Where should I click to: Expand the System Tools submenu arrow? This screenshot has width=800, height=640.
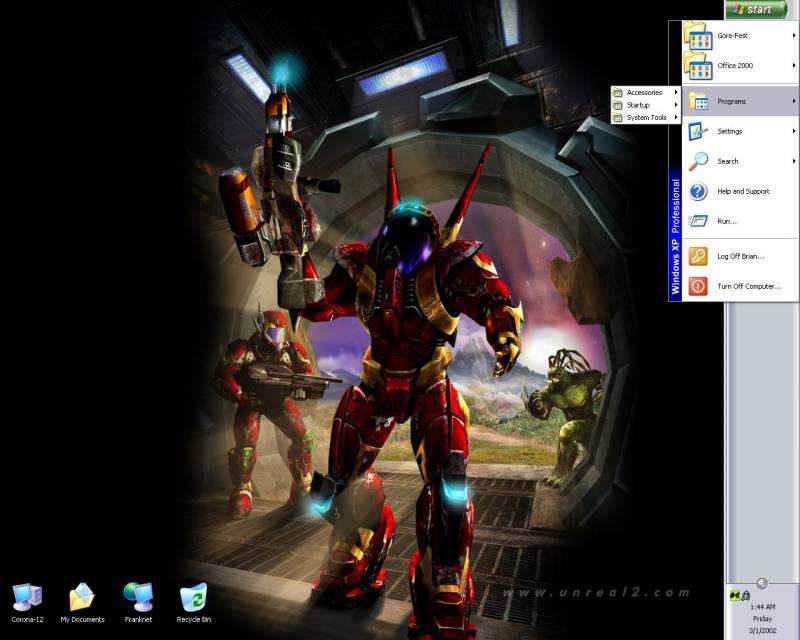(676, 117)
